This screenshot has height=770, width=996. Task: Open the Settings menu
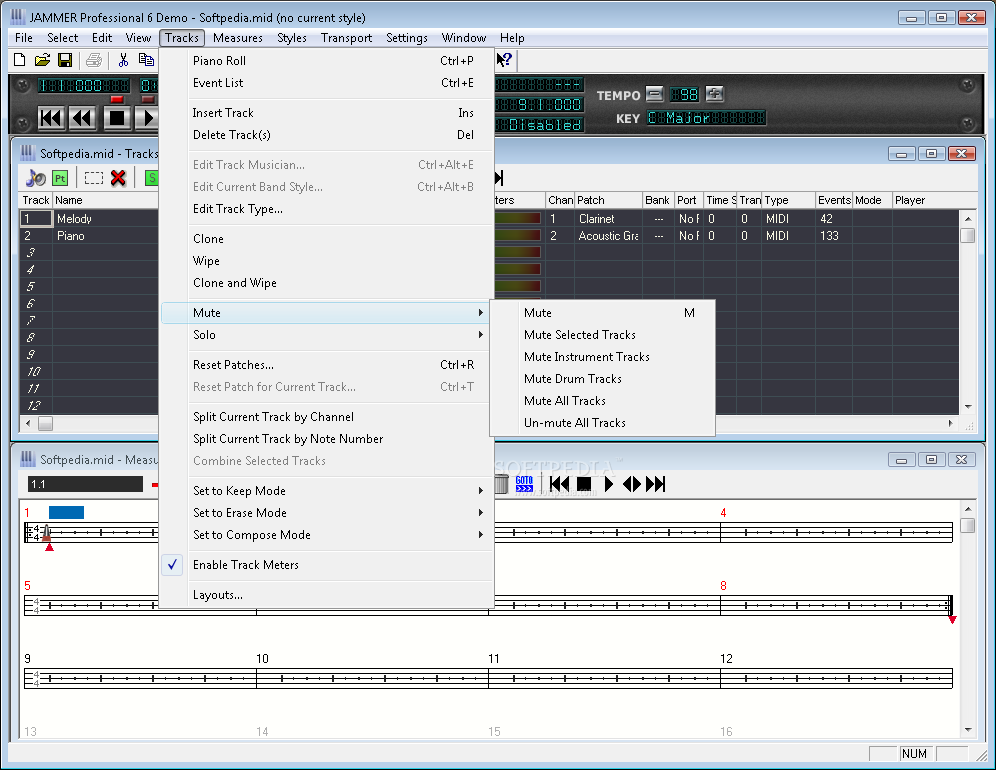coord(407,38)
